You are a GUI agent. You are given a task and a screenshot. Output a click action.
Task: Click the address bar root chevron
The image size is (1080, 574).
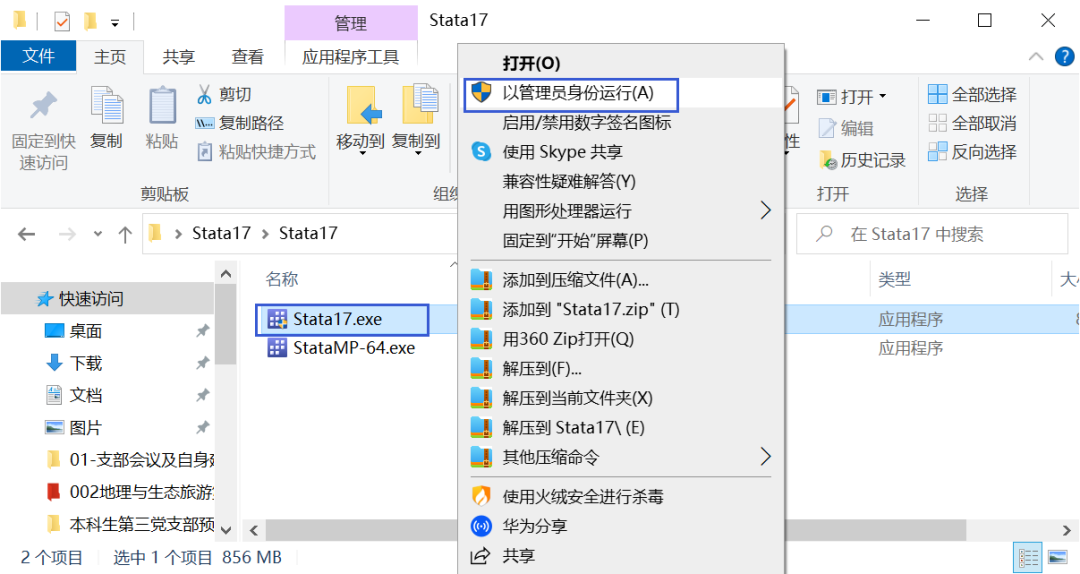pyautogui.click(x=178, y=234)
